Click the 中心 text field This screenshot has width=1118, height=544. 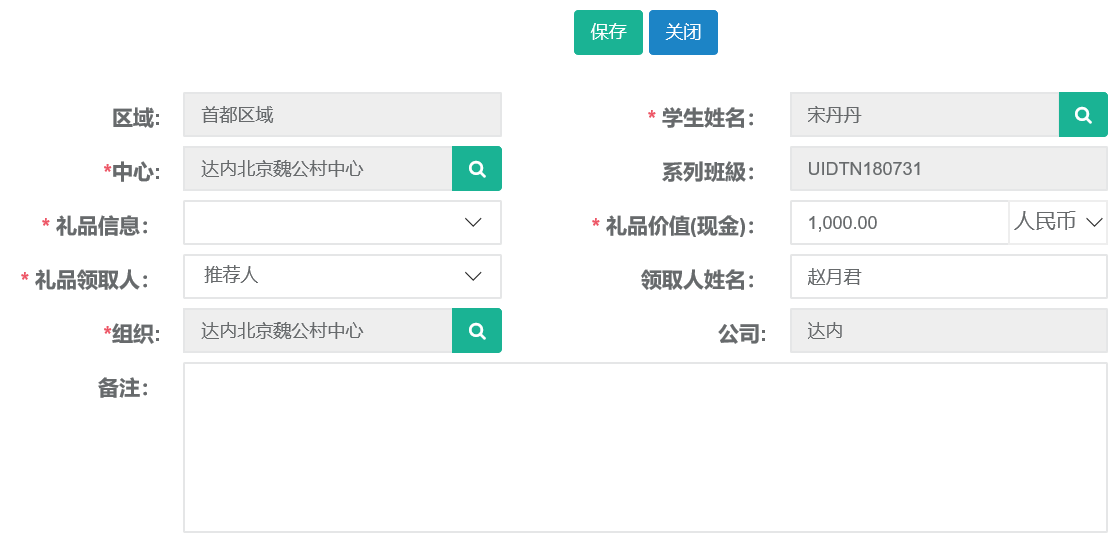coord(318,169)
